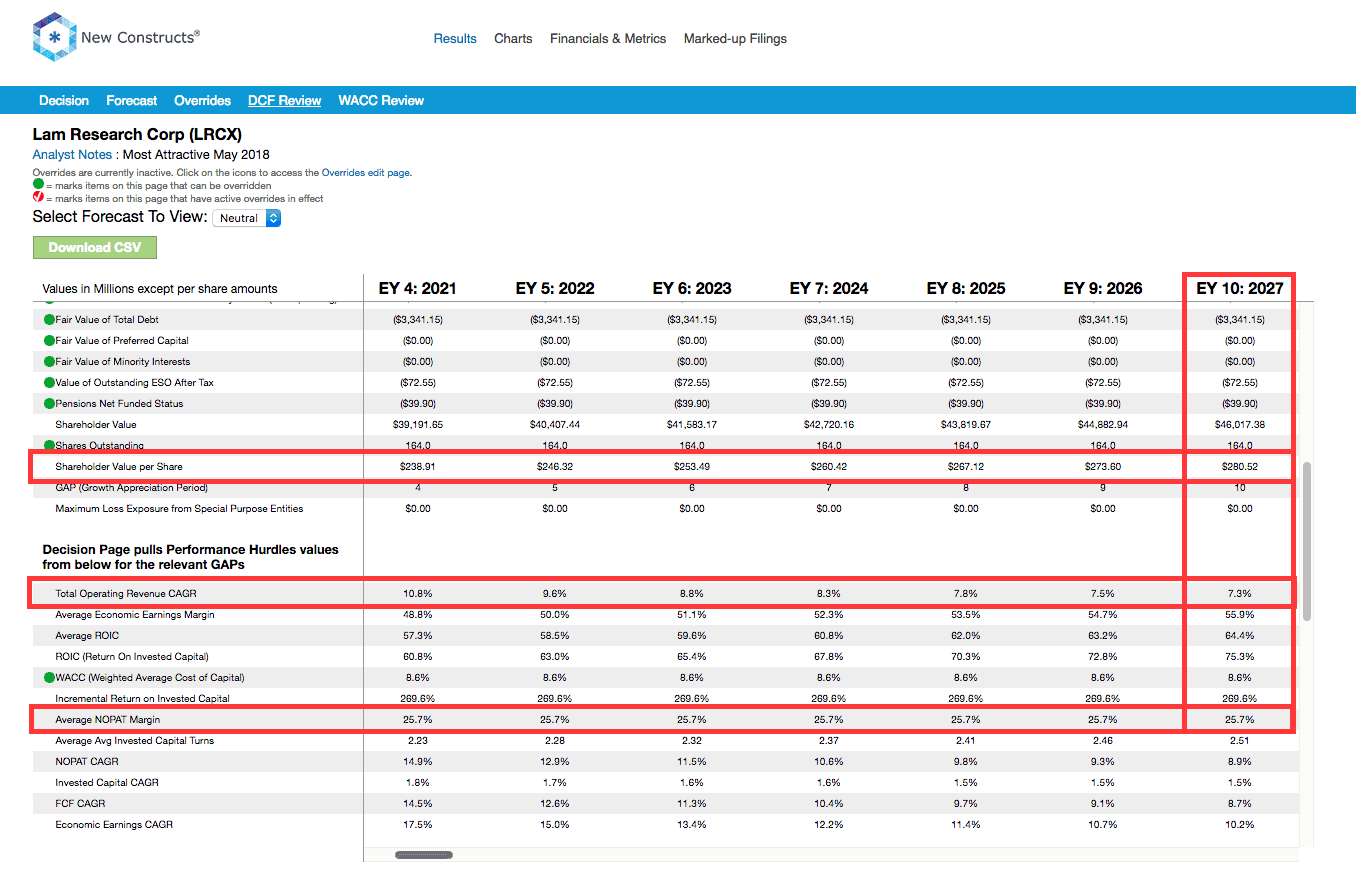Viewport: 1356px width, 891px height.
Task: Open Financials & Metrics menu item
Action: pyautogui.click(x=608, y=39)
